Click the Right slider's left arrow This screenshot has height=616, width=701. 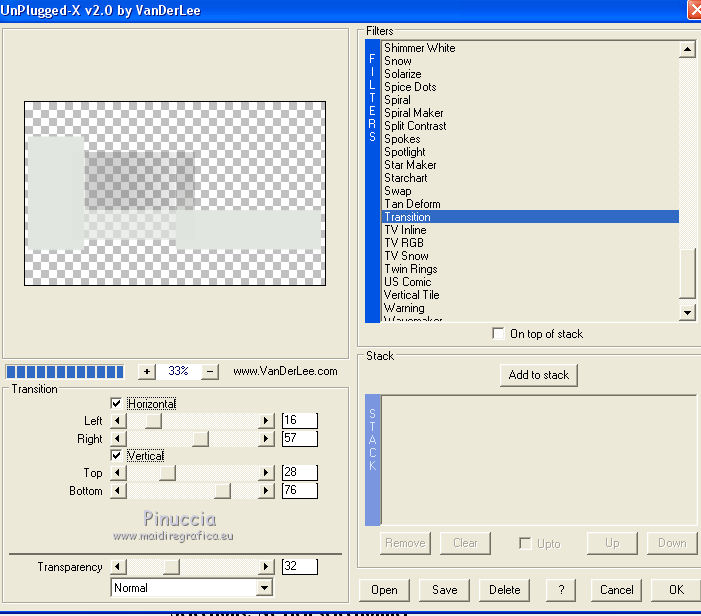click(x=118, y=439)
